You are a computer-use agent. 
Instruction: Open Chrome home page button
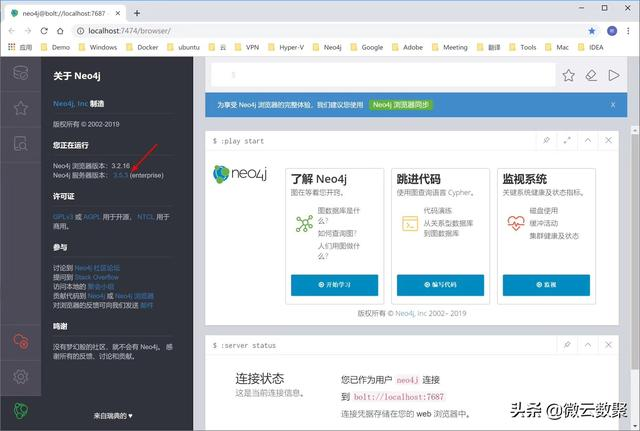click(x=60, y=31)
